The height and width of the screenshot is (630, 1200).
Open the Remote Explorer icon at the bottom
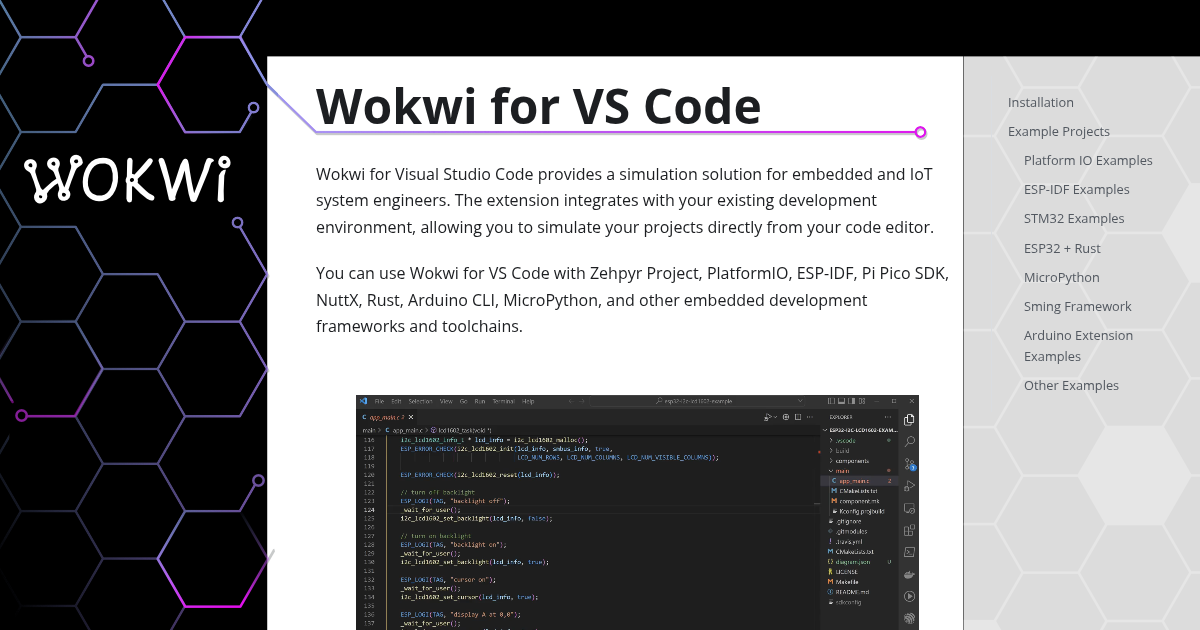pyautogui.click(x=908, y=508)
